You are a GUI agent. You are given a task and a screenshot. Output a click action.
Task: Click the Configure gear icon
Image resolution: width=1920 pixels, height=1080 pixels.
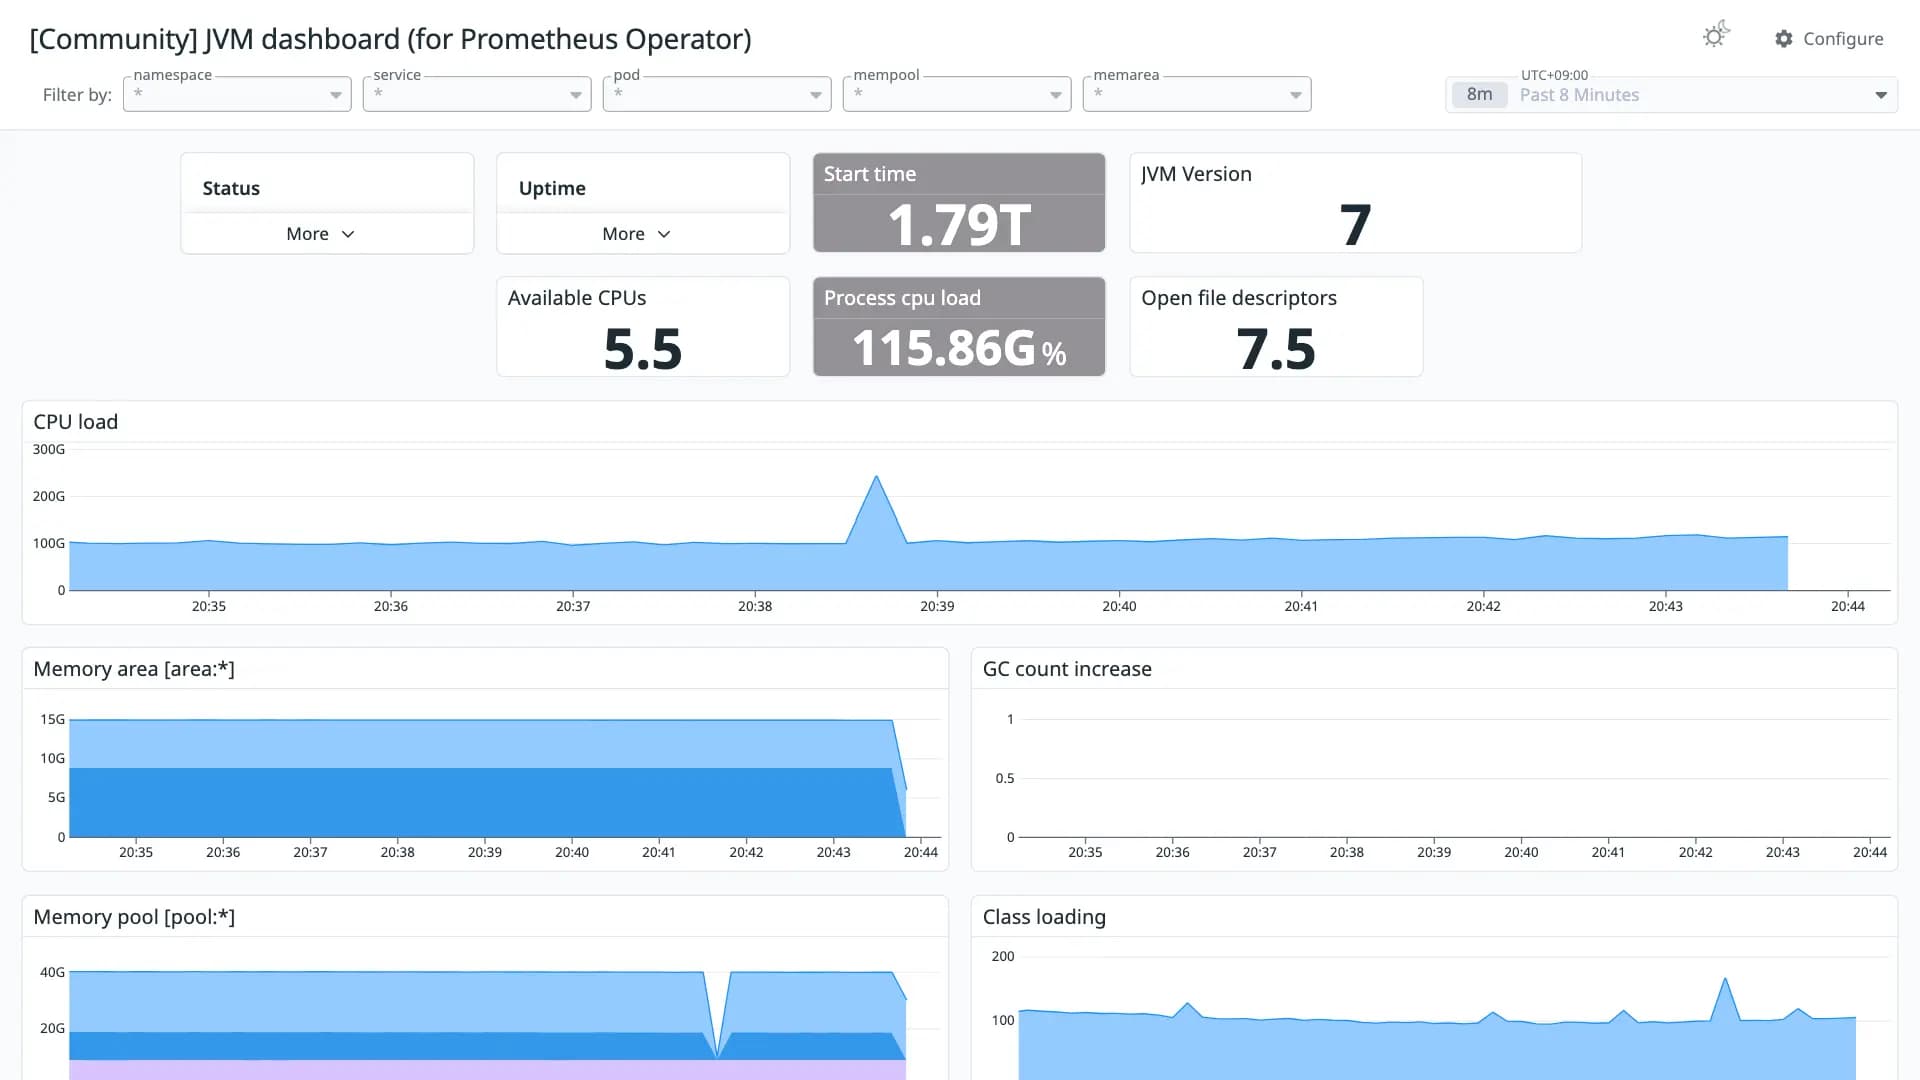1784,39
